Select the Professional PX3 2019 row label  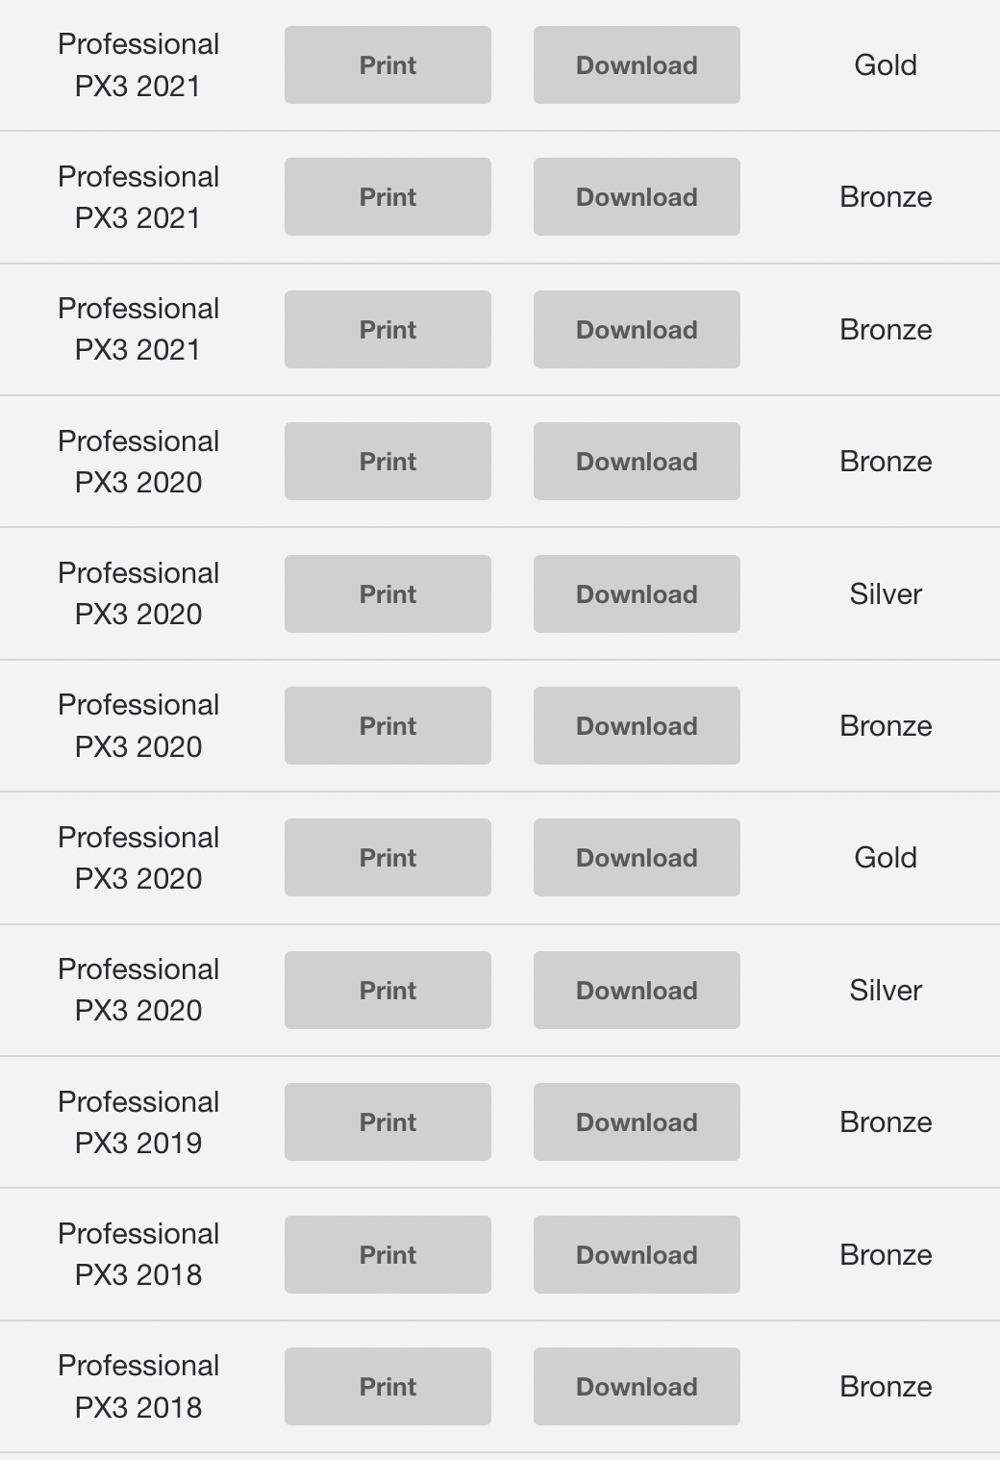138,1122
